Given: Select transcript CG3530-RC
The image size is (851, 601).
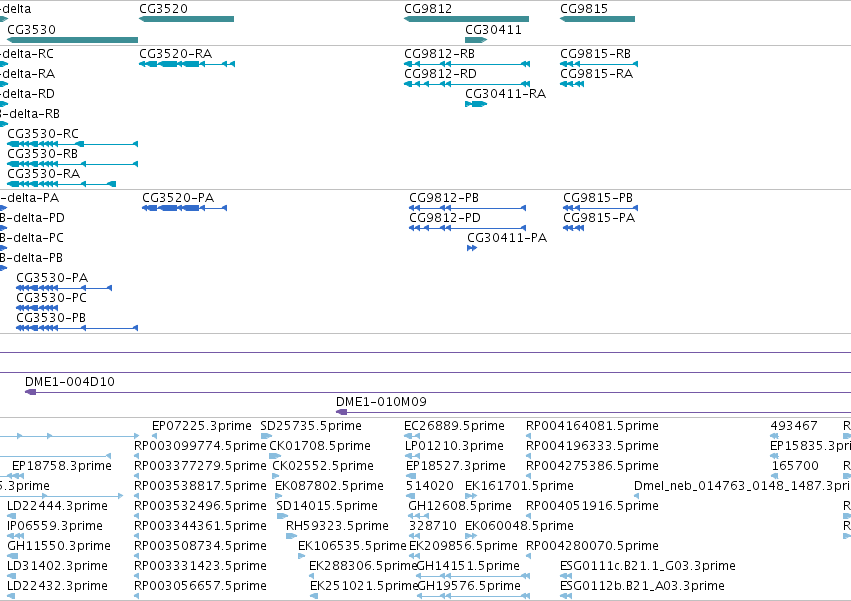Looking at the screenshot, I should (x=43, y=134).
